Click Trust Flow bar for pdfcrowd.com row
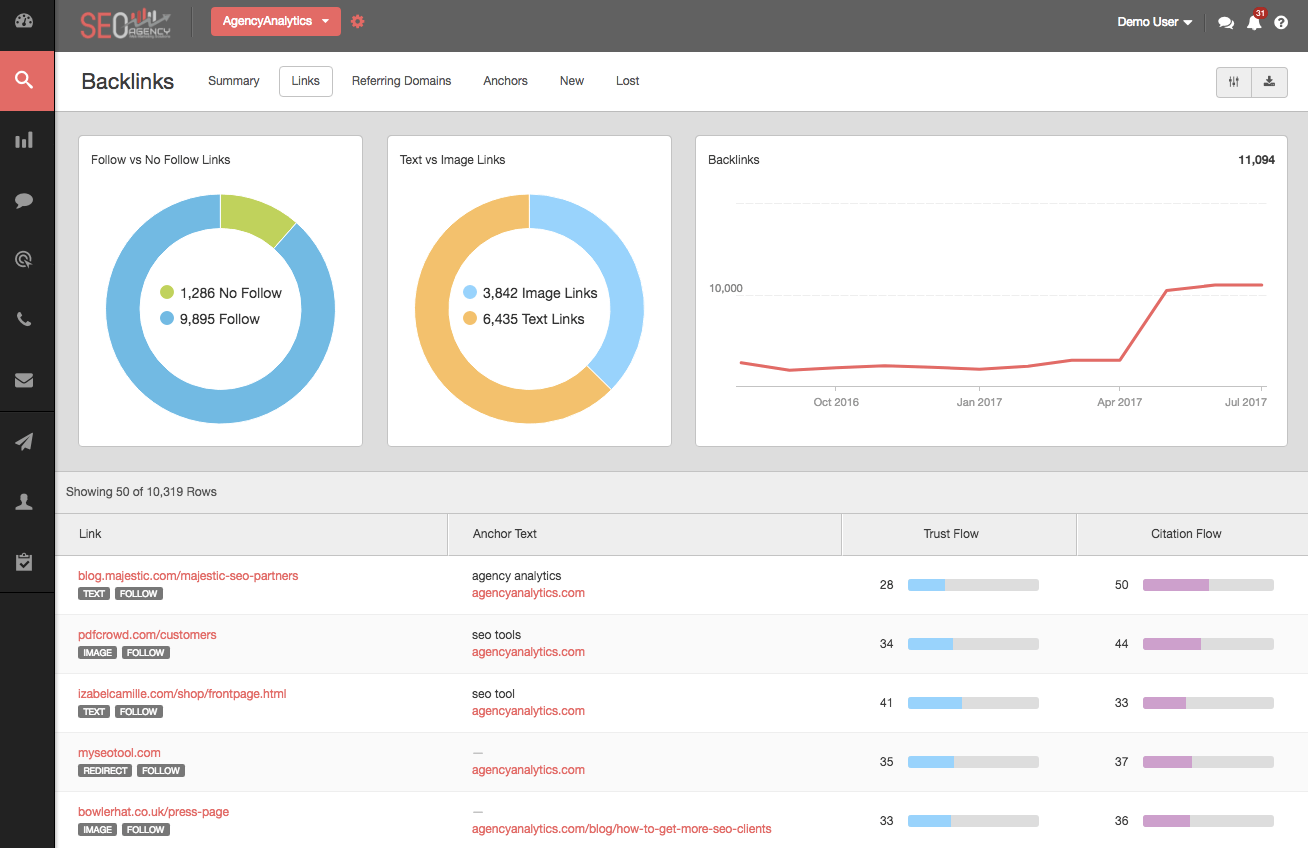This screenshot has width=1308, height=848. click(x=973, y=644)
